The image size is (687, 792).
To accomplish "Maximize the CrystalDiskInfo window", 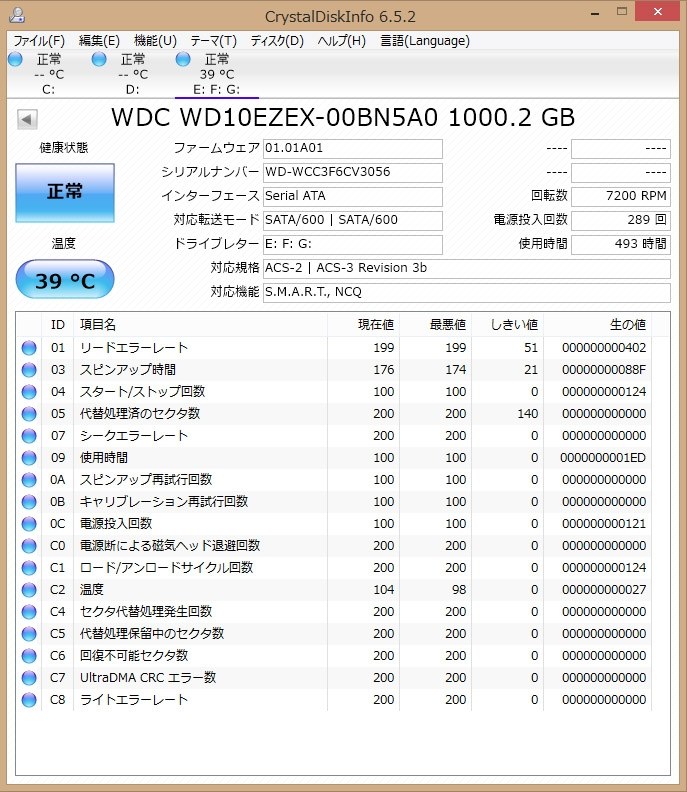I will pos(622,12).
